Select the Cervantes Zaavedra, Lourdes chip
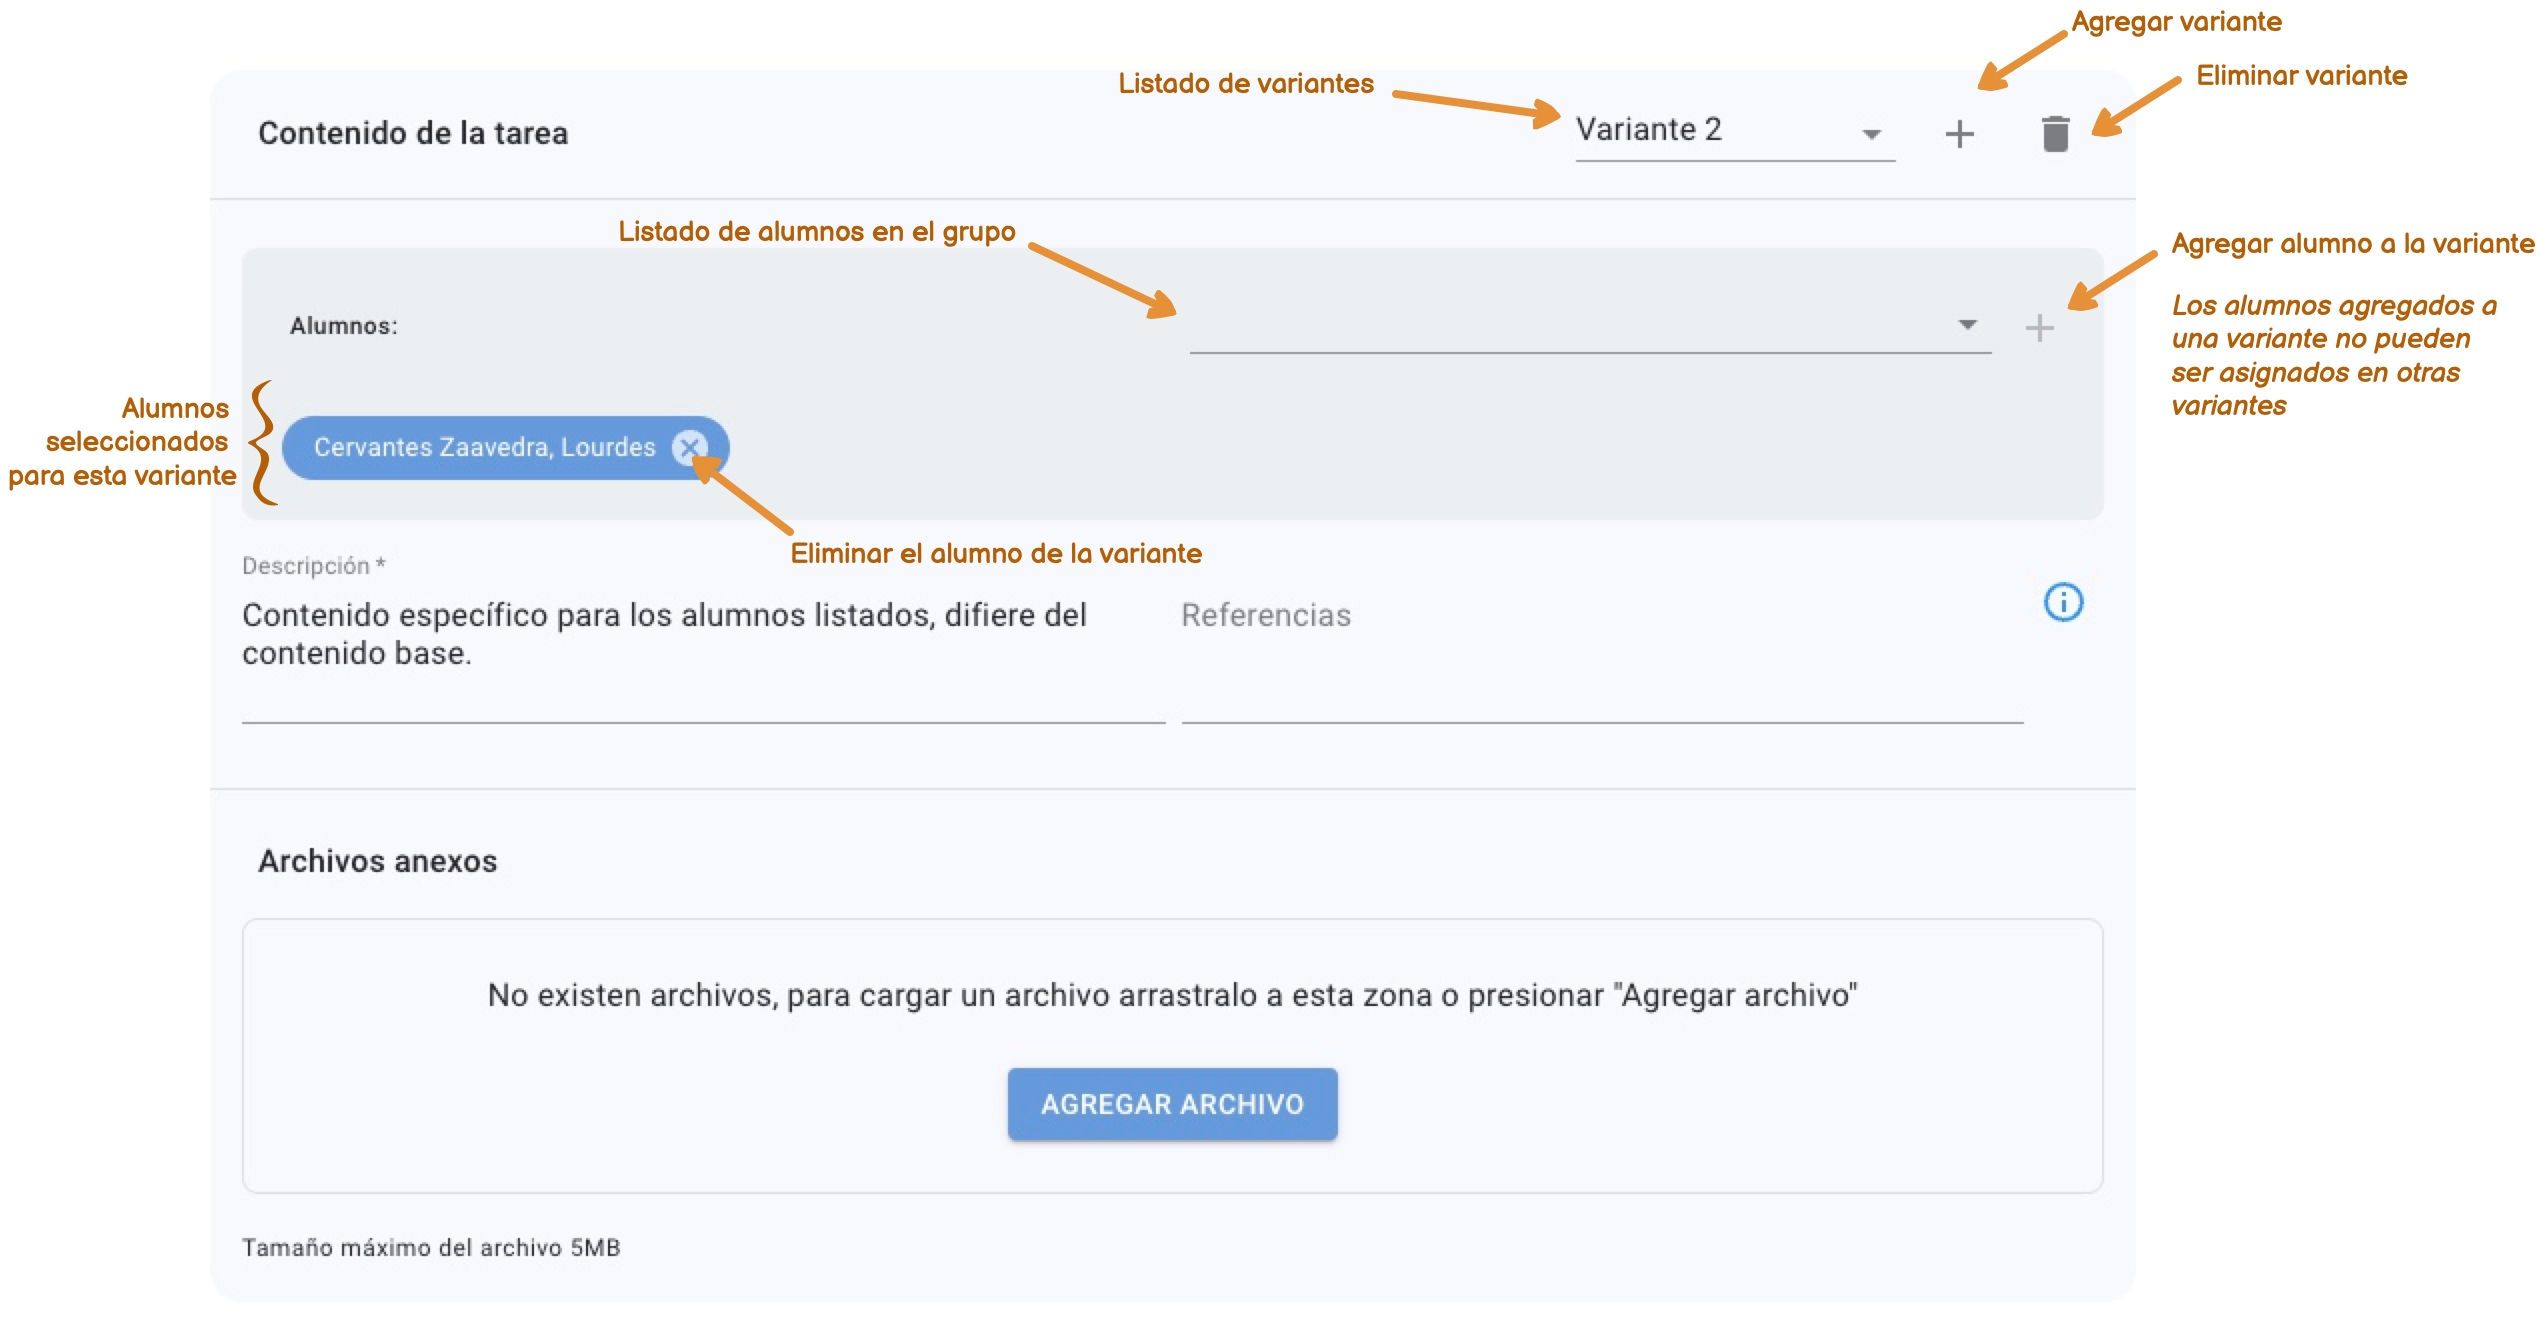 [480, 448]
